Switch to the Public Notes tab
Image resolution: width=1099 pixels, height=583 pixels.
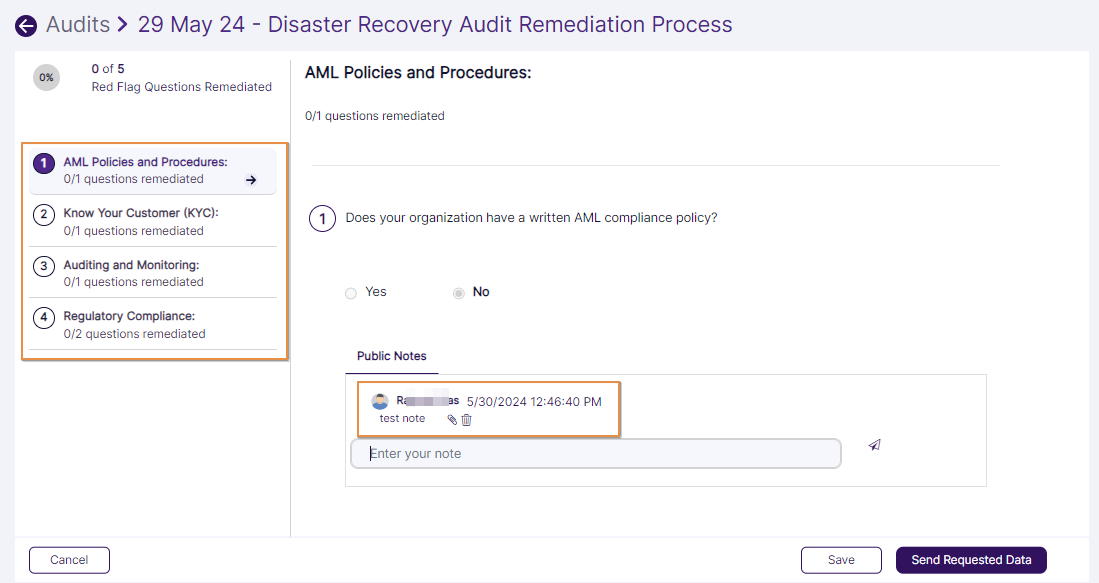pos(392,356)
